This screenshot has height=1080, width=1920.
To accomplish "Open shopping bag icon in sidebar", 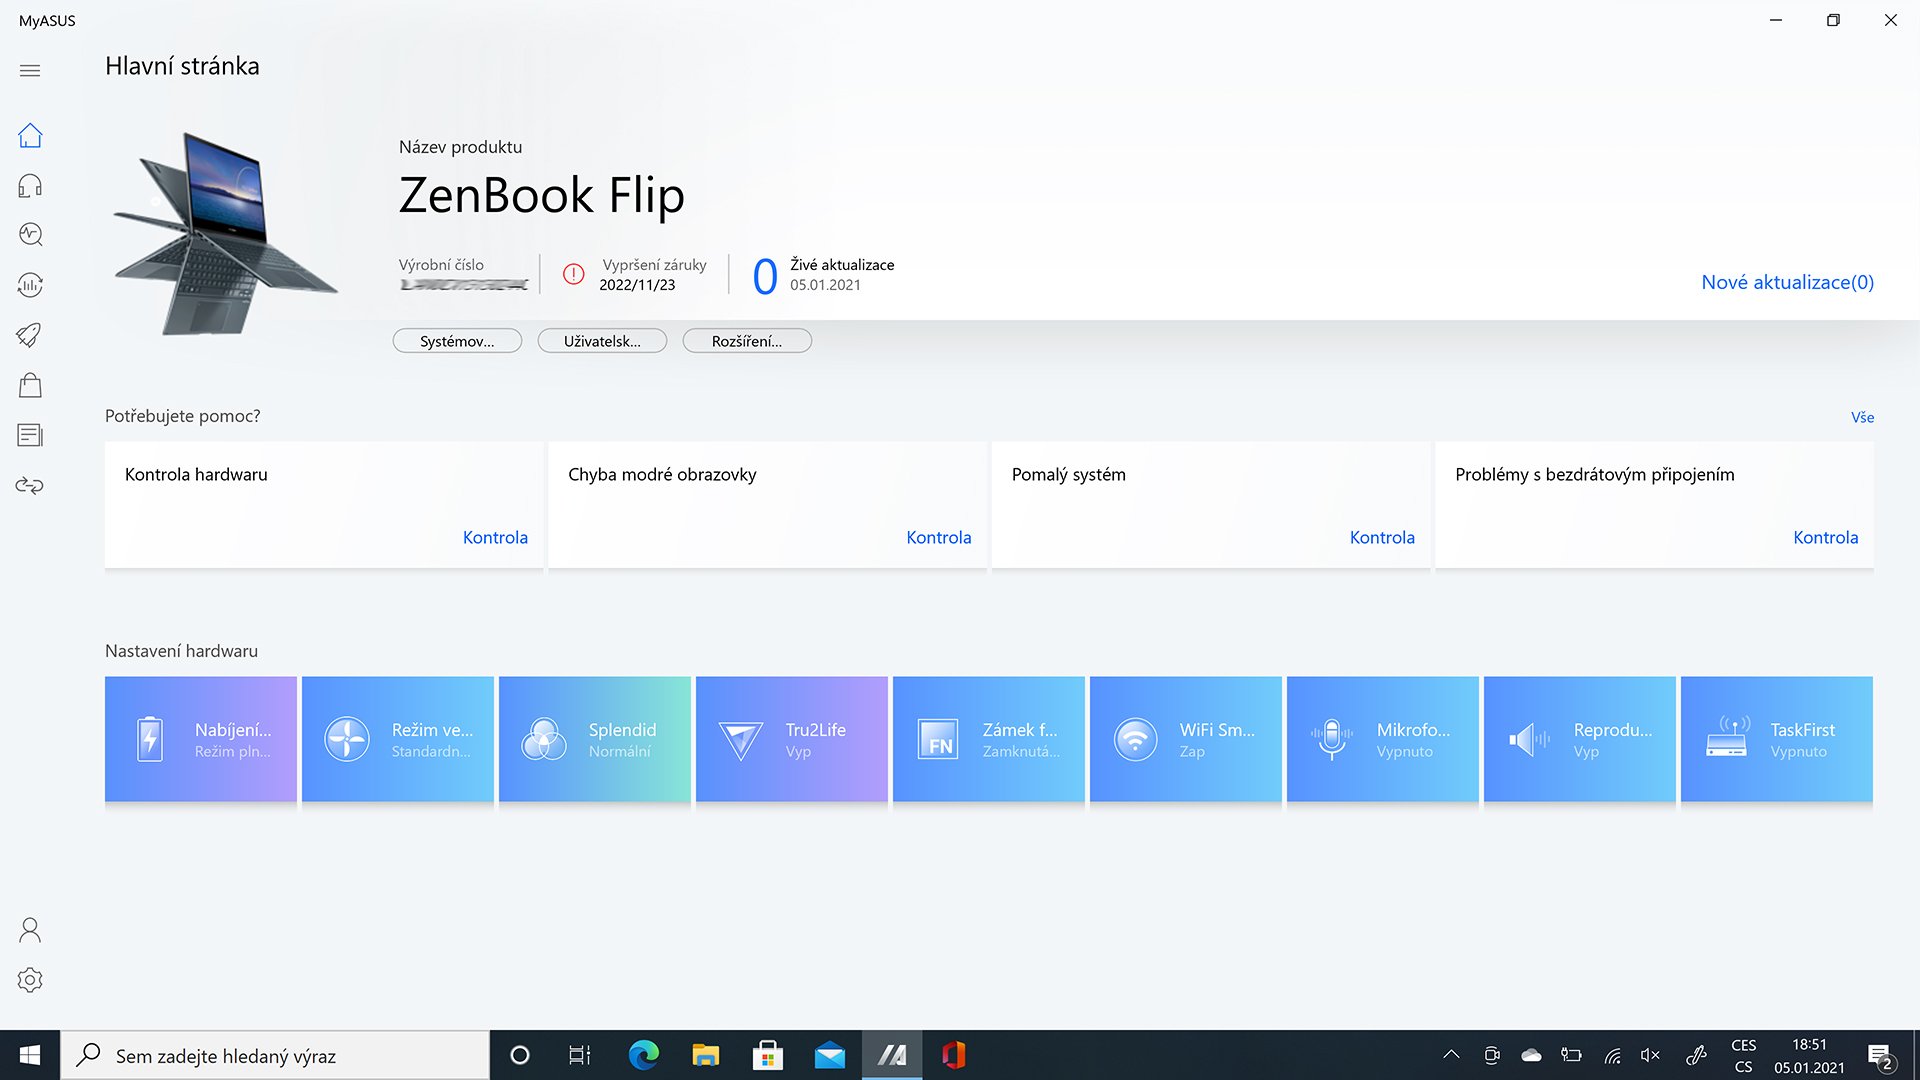I will (30, 385).
